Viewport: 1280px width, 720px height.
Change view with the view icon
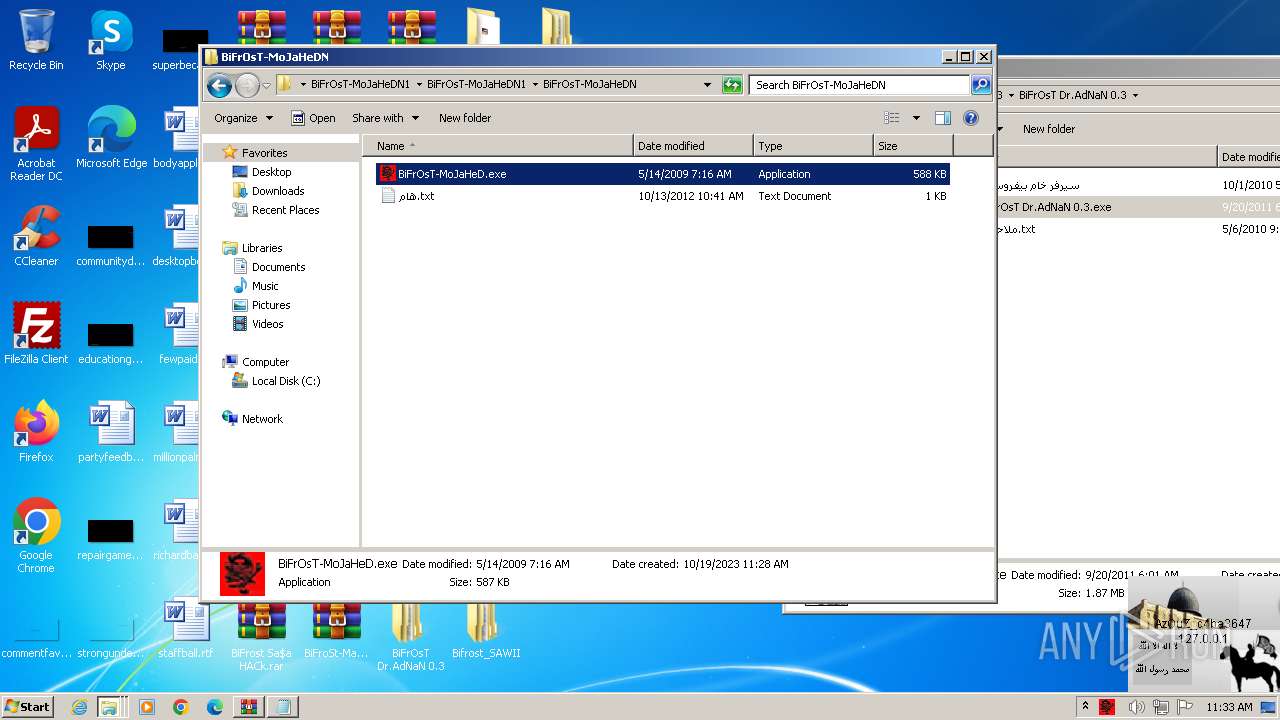892,118
